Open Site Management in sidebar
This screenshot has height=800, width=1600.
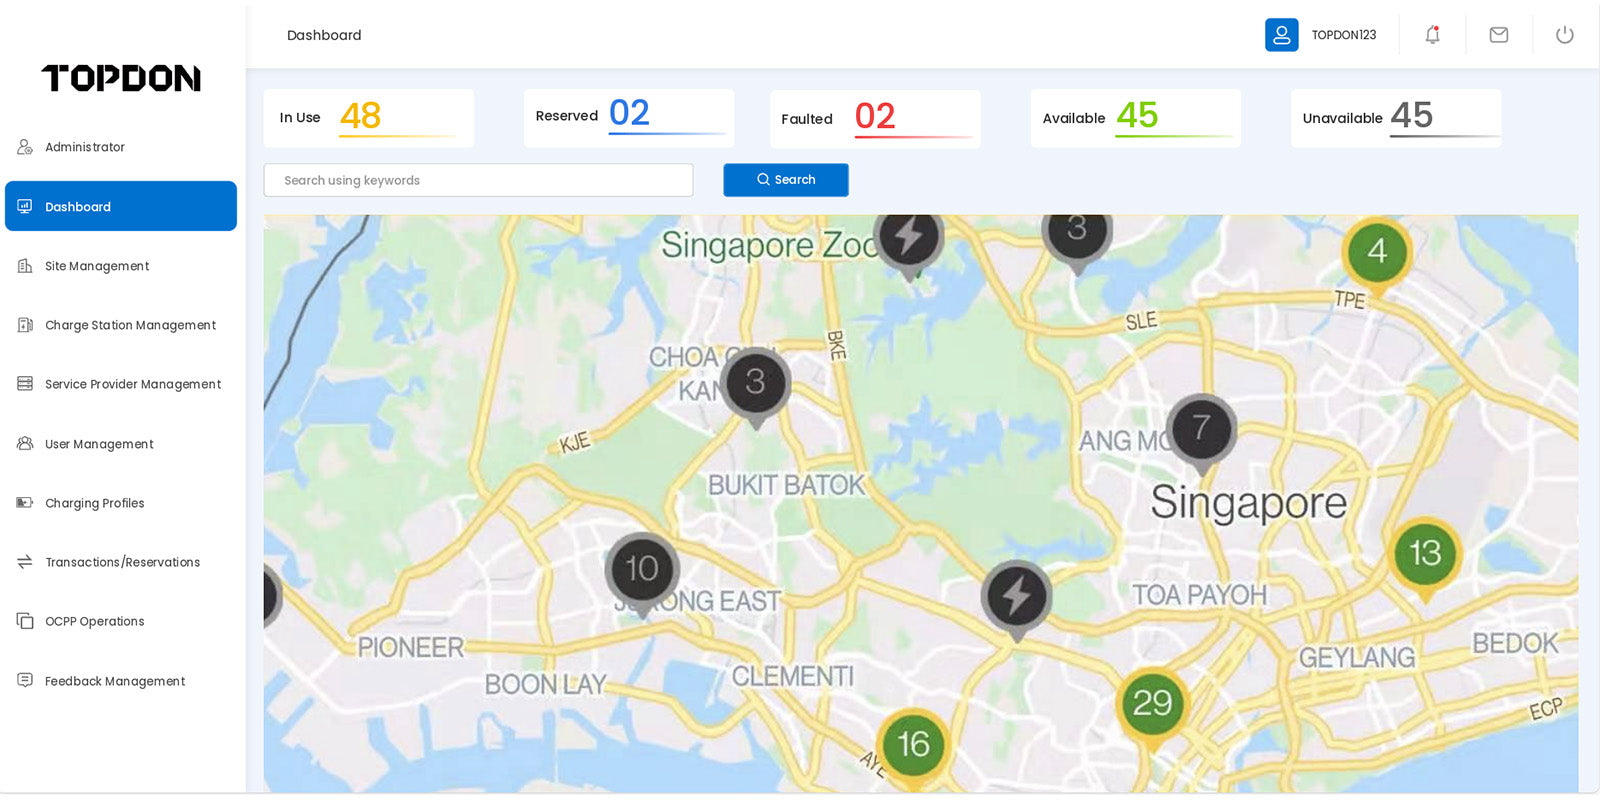(x=97, y=266)
